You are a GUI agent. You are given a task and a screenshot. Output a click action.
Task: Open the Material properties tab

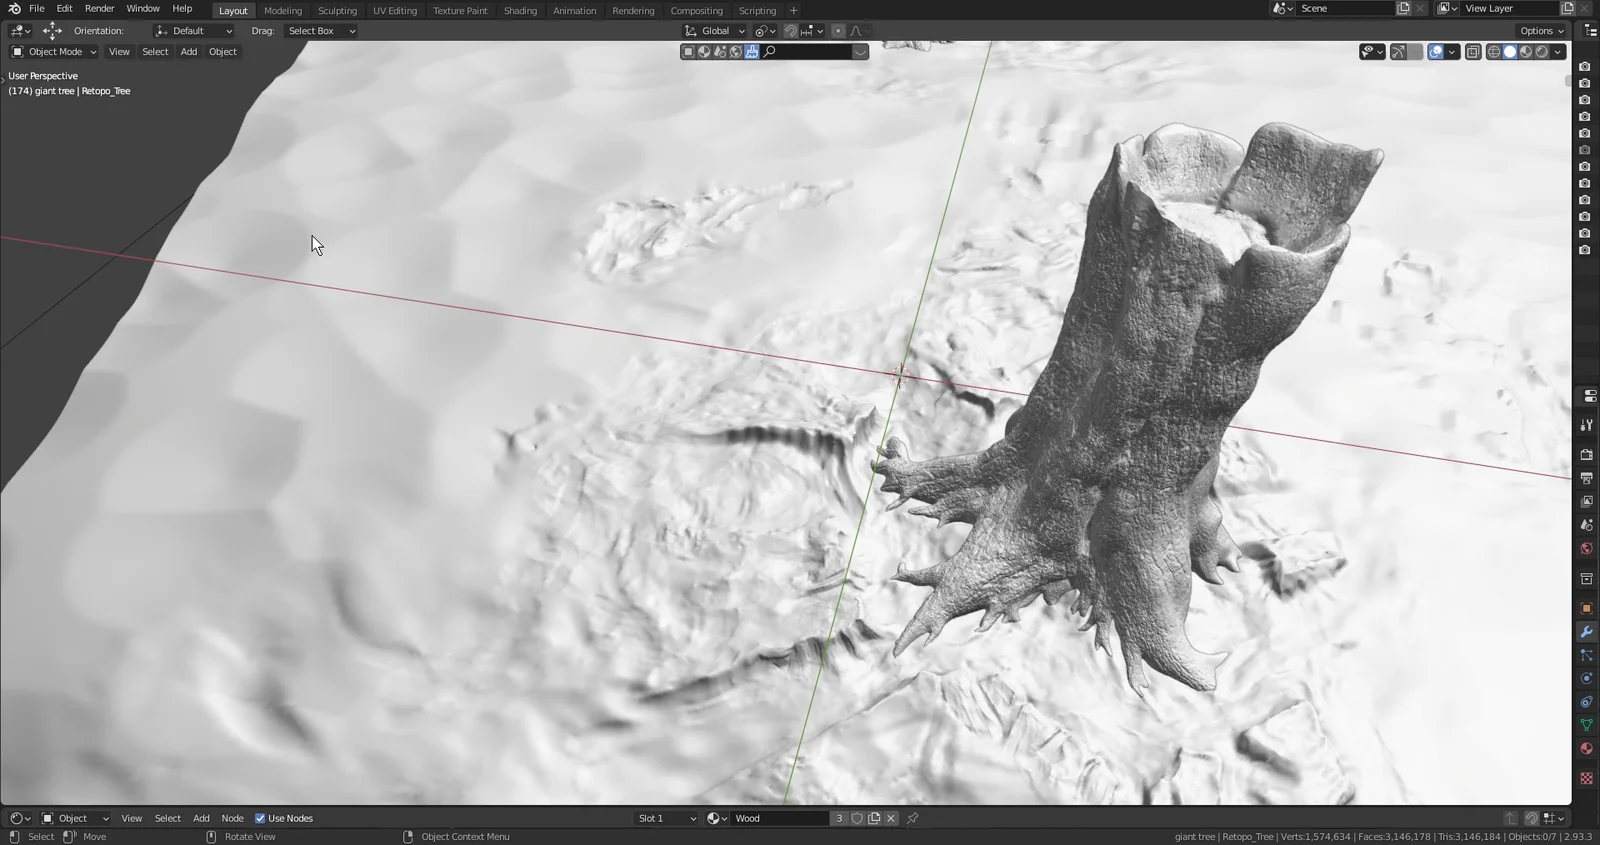pyautogui.click(x=1586, y=748)
